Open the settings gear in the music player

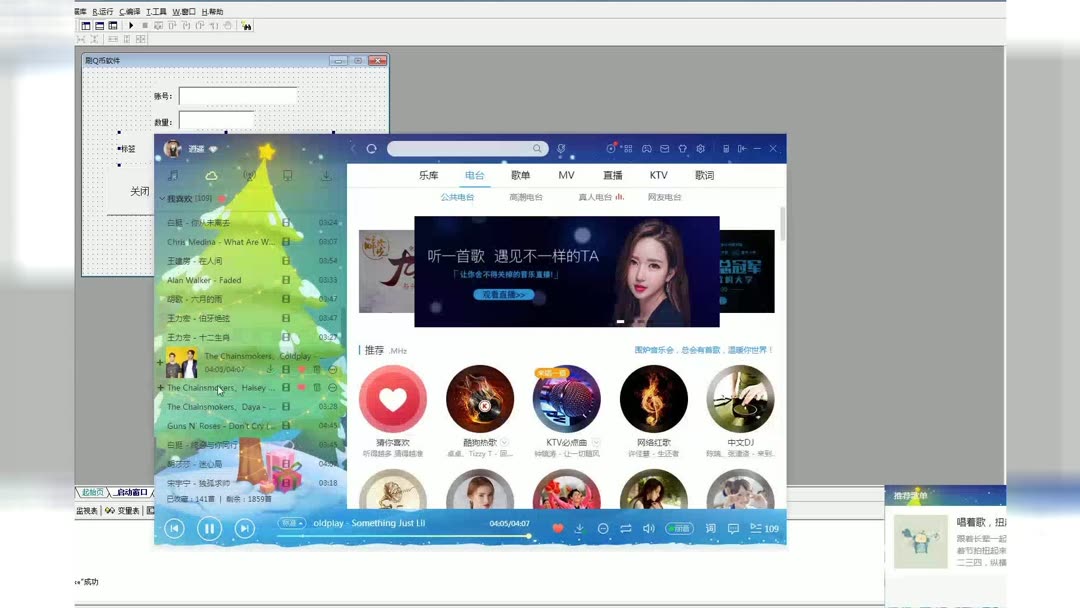coord(700,148)
